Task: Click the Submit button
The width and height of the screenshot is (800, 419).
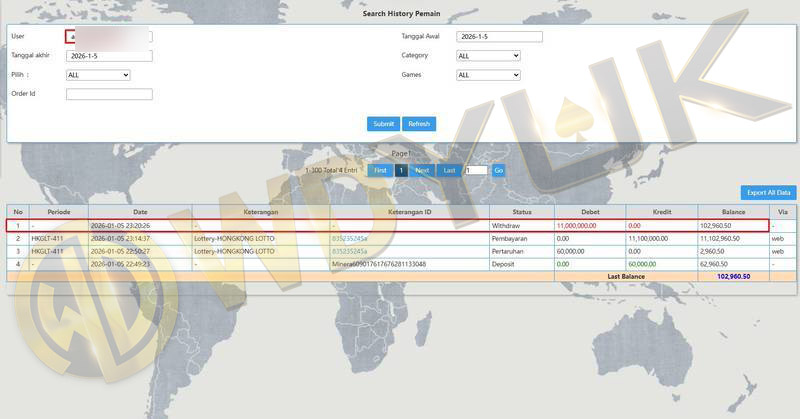Action: pyautogui.click(x=383, y=124)
